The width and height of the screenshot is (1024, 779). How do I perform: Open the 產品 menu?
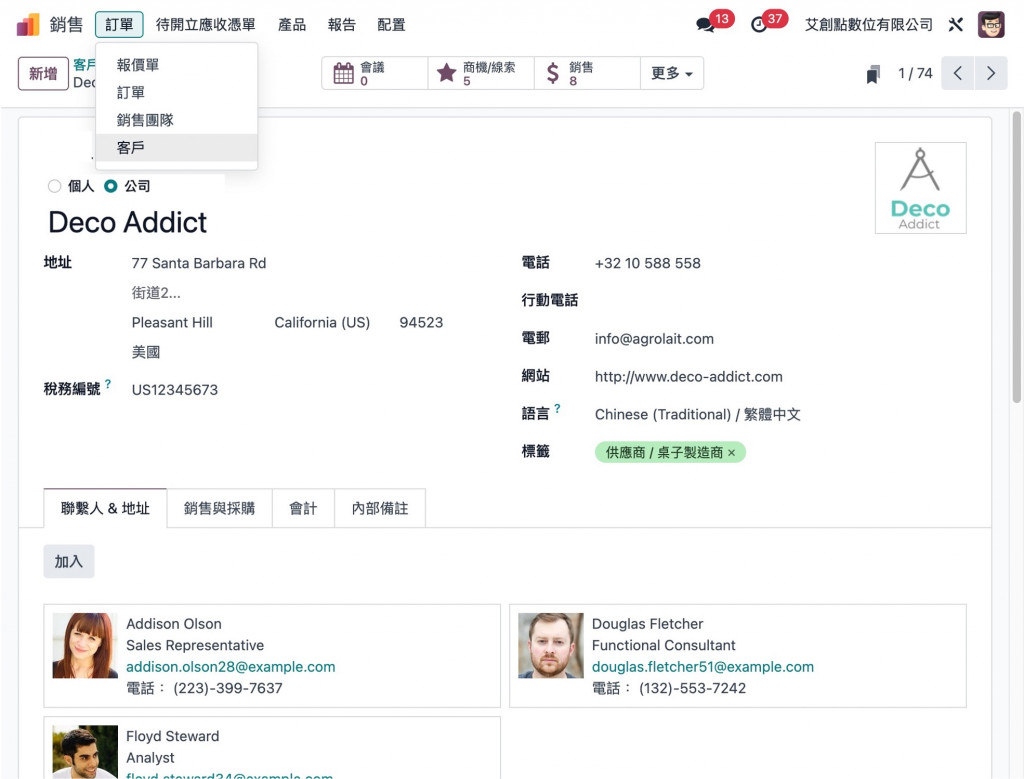tap(292, 25)
